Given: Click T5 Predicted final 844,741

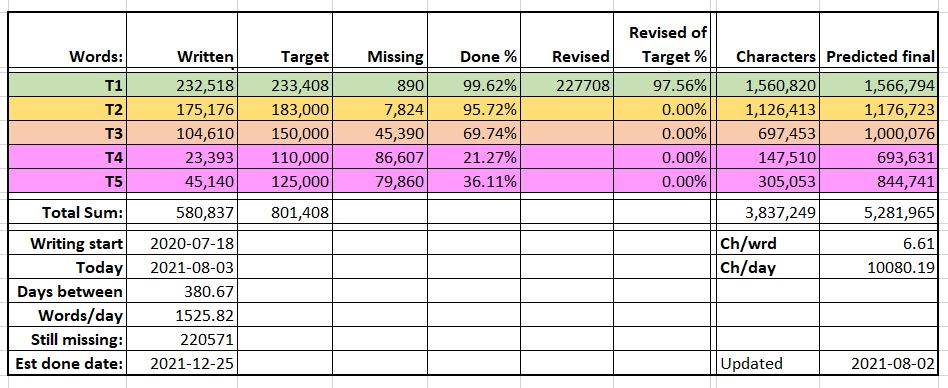Looking at the screenshot, I should coord(878,181).
